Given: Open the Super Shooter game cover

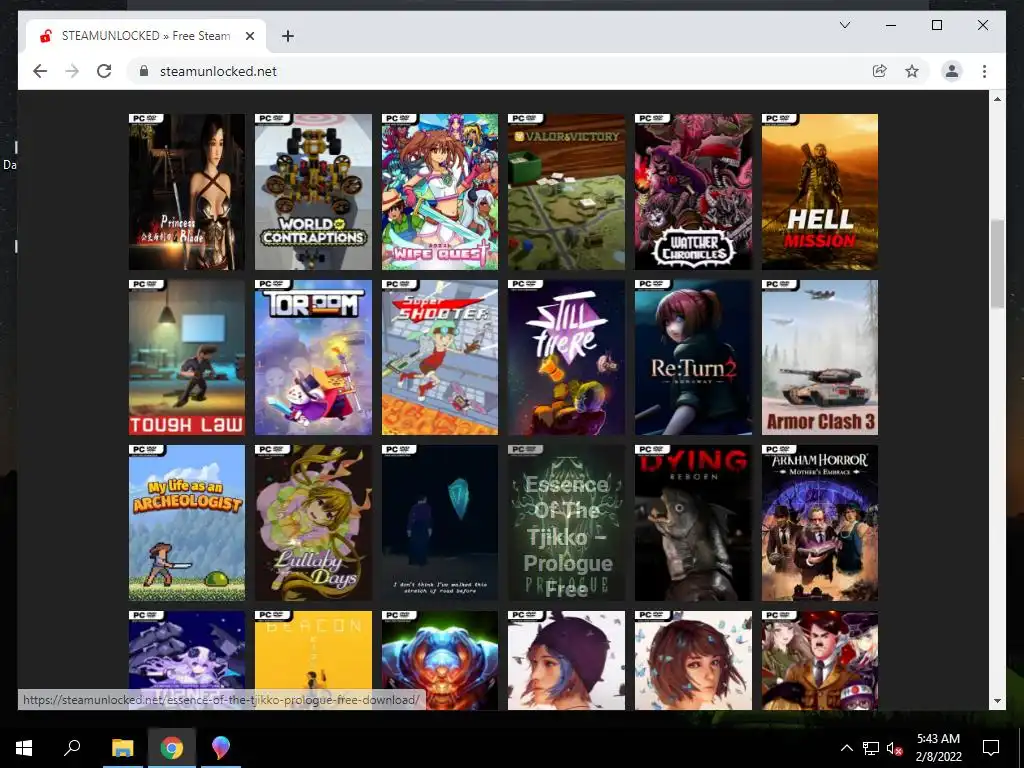Looking at the screenshot, I should (x=440, y=357).
